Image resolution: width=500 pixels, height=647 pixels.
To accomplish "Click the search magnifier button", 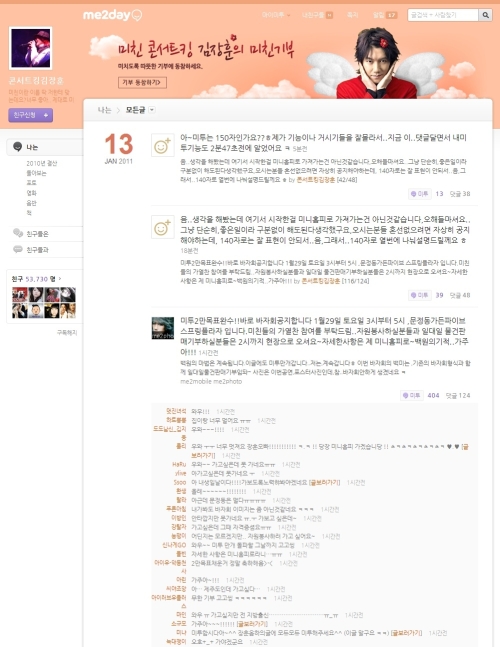I will pyautogui.click(x=486, y=15).
